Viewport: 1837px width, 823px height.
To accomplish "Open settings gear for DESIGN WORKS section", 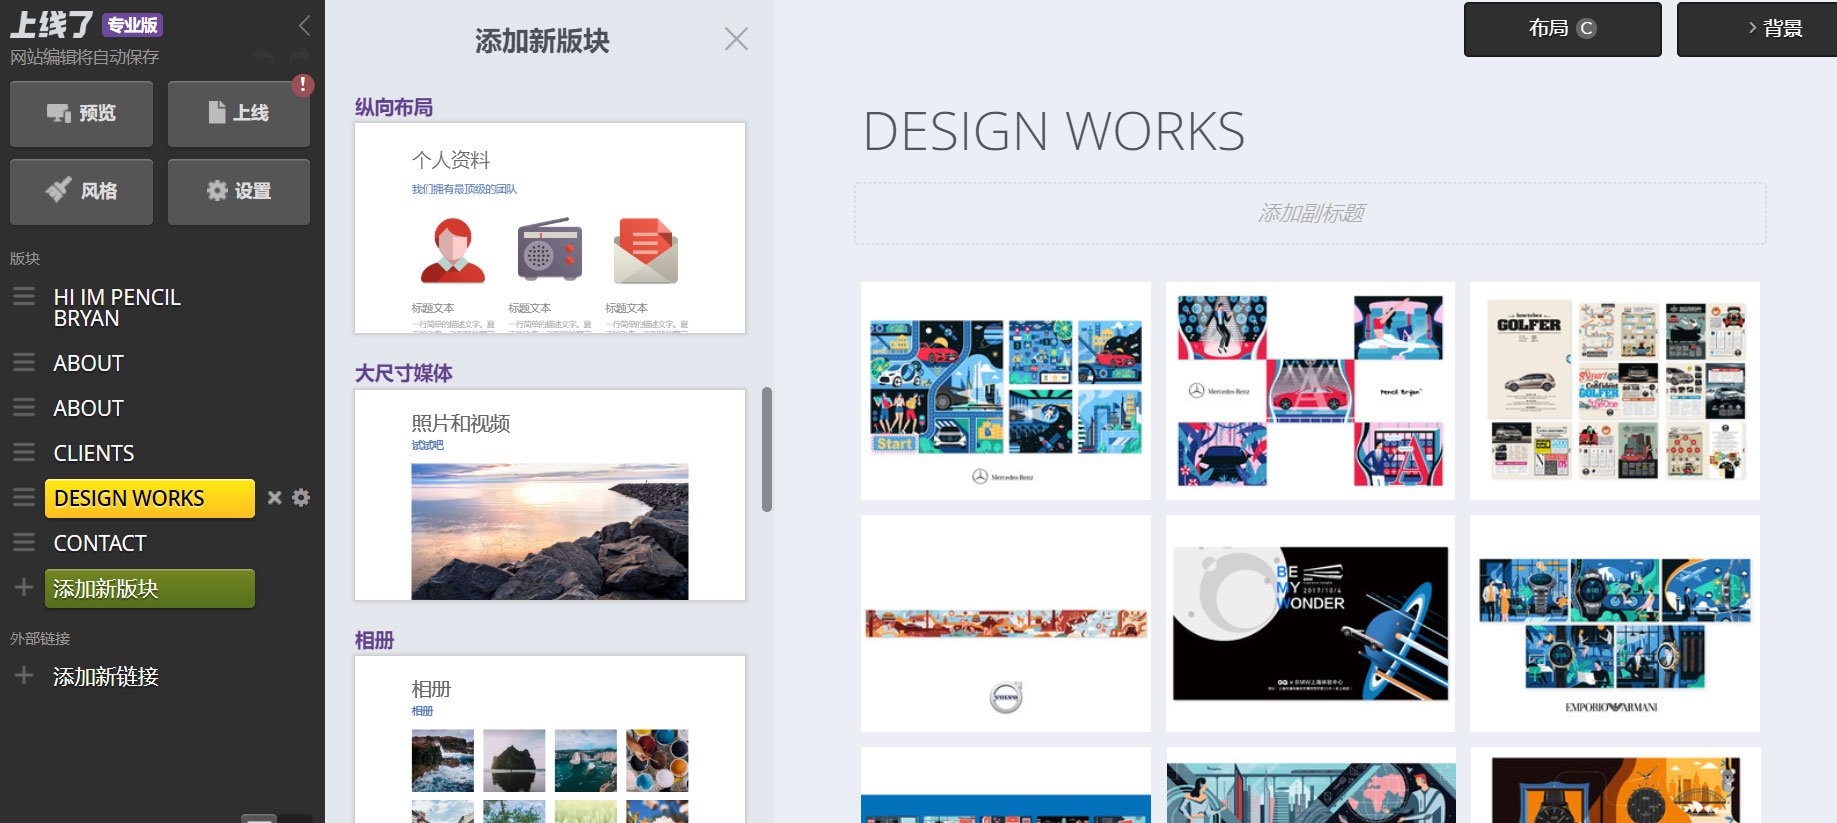I will click(x=301, y=497).
